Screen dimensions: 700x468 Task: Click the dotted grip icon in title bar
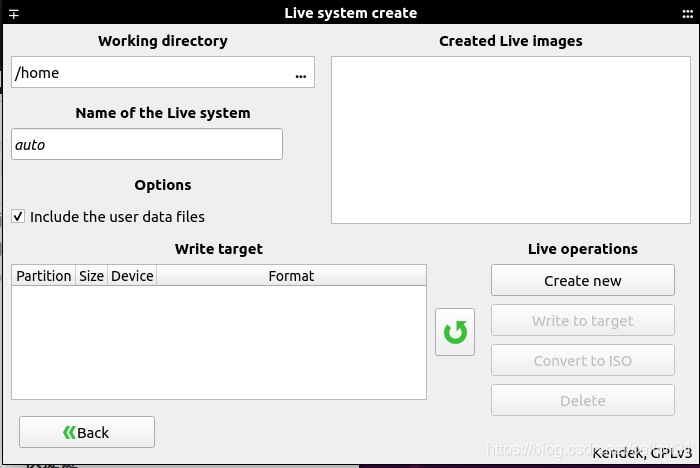click(x=688, y=14)
